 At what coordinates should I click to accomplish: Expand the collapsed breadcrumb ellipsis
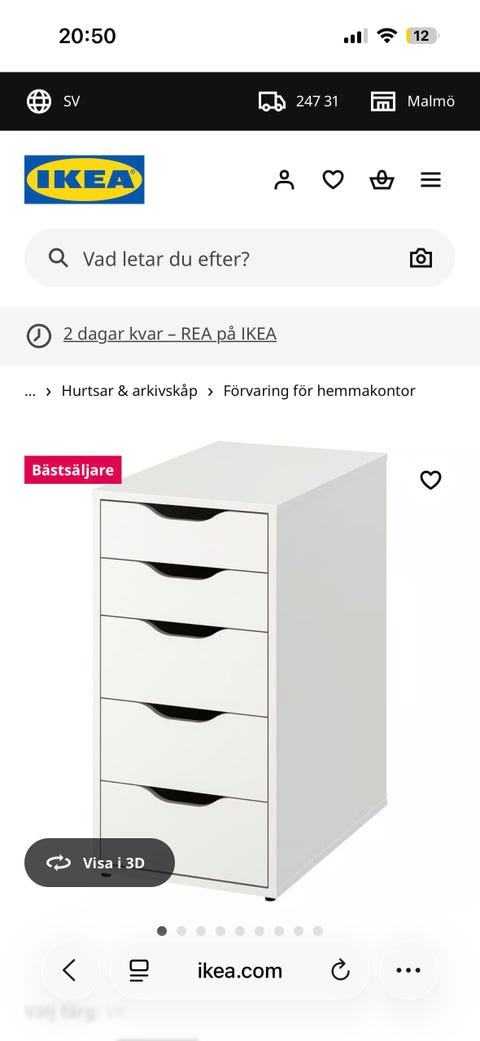click(x=30, y=391)
